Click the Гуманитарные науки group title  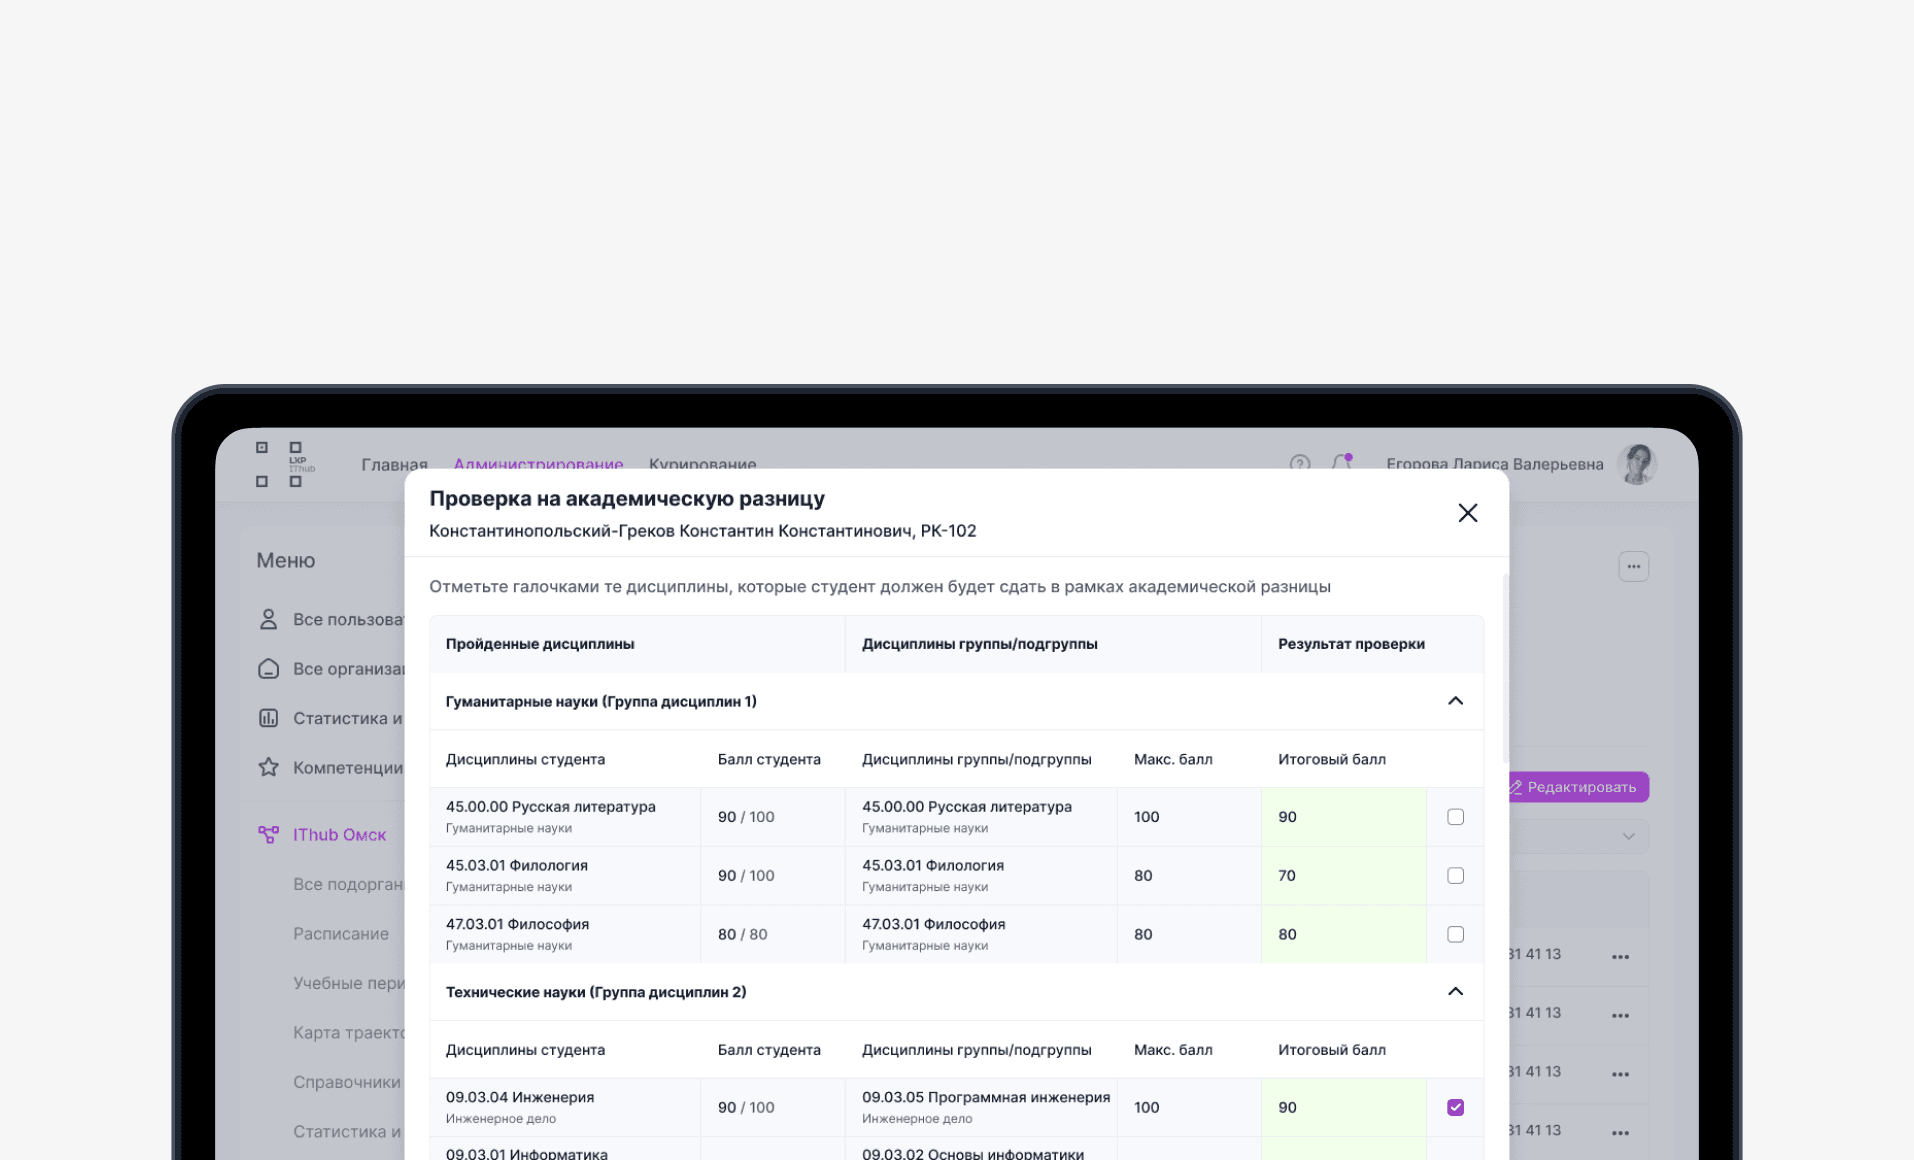click(x=601, y=701)
